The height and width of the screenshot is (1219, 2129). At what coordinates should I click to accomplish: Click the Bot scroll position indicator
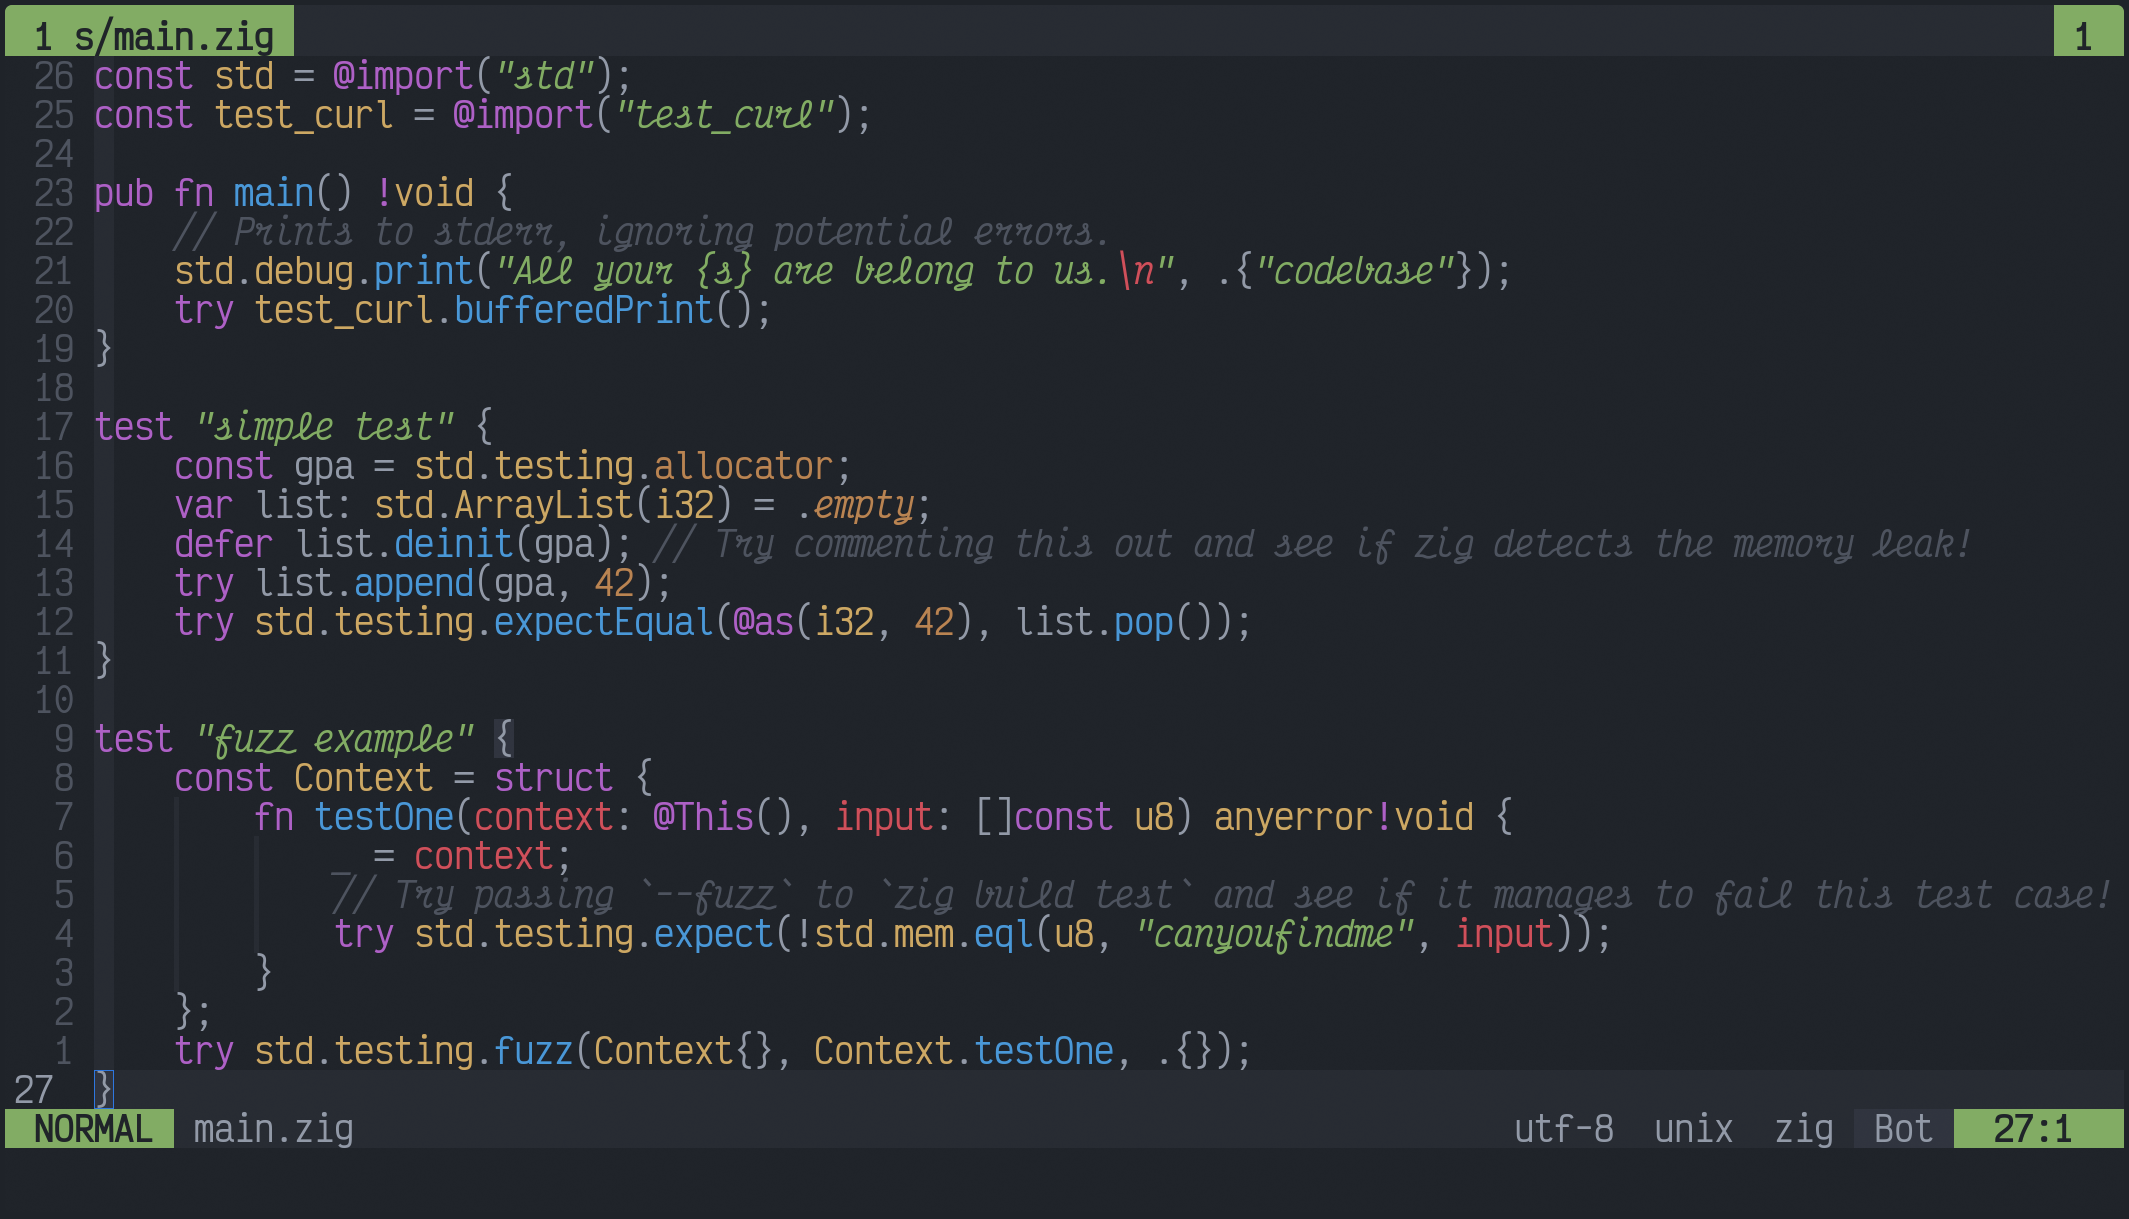coord(1902,1129)
